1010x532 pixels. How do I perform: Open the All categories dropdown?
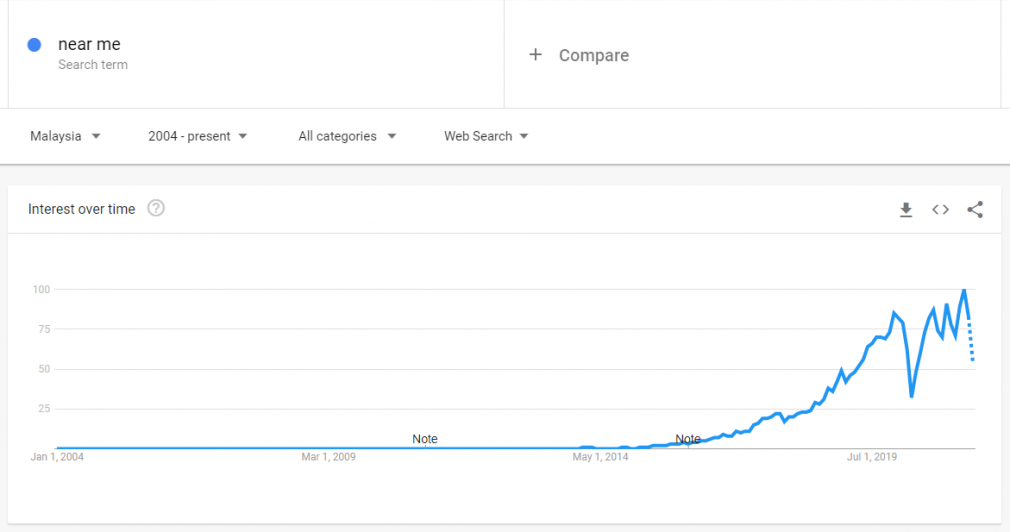click(x=347, y=136)
